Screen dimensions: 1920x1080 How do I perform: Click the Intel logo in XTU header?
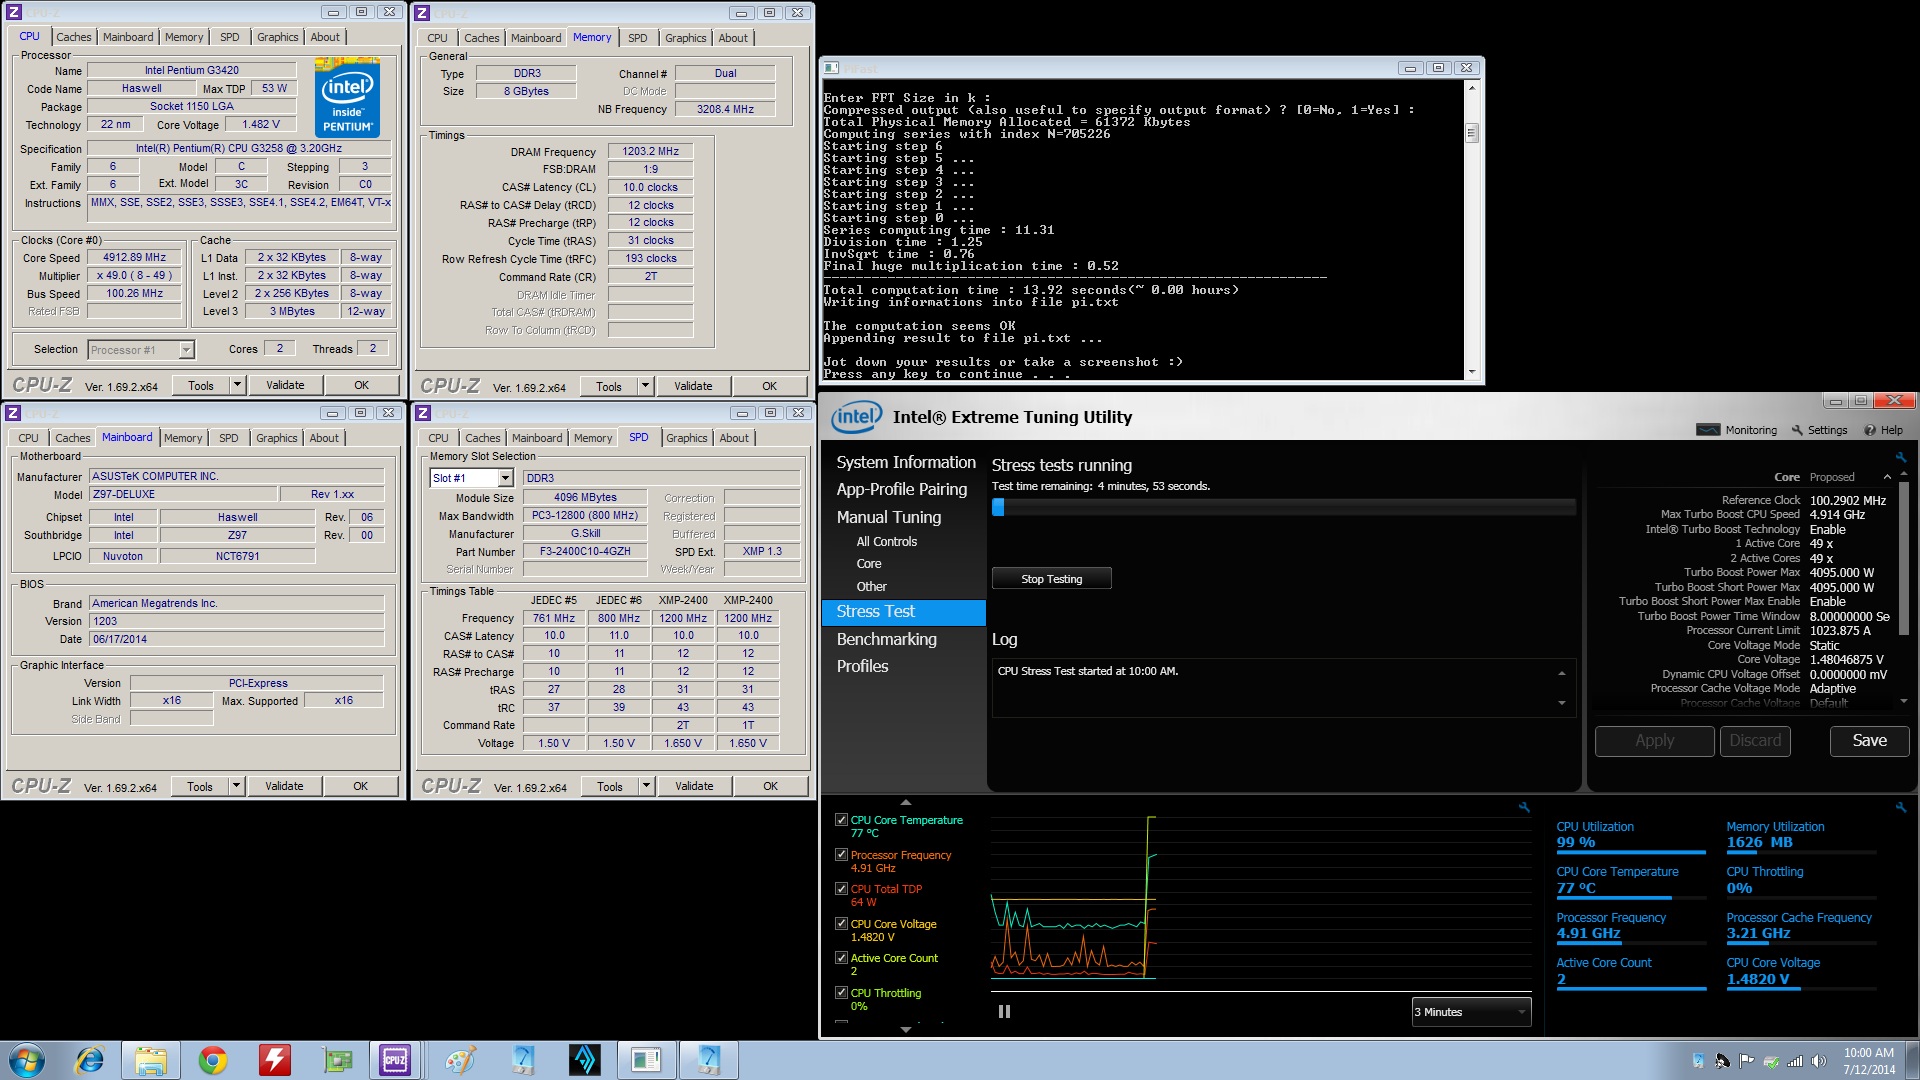(856, 417)
